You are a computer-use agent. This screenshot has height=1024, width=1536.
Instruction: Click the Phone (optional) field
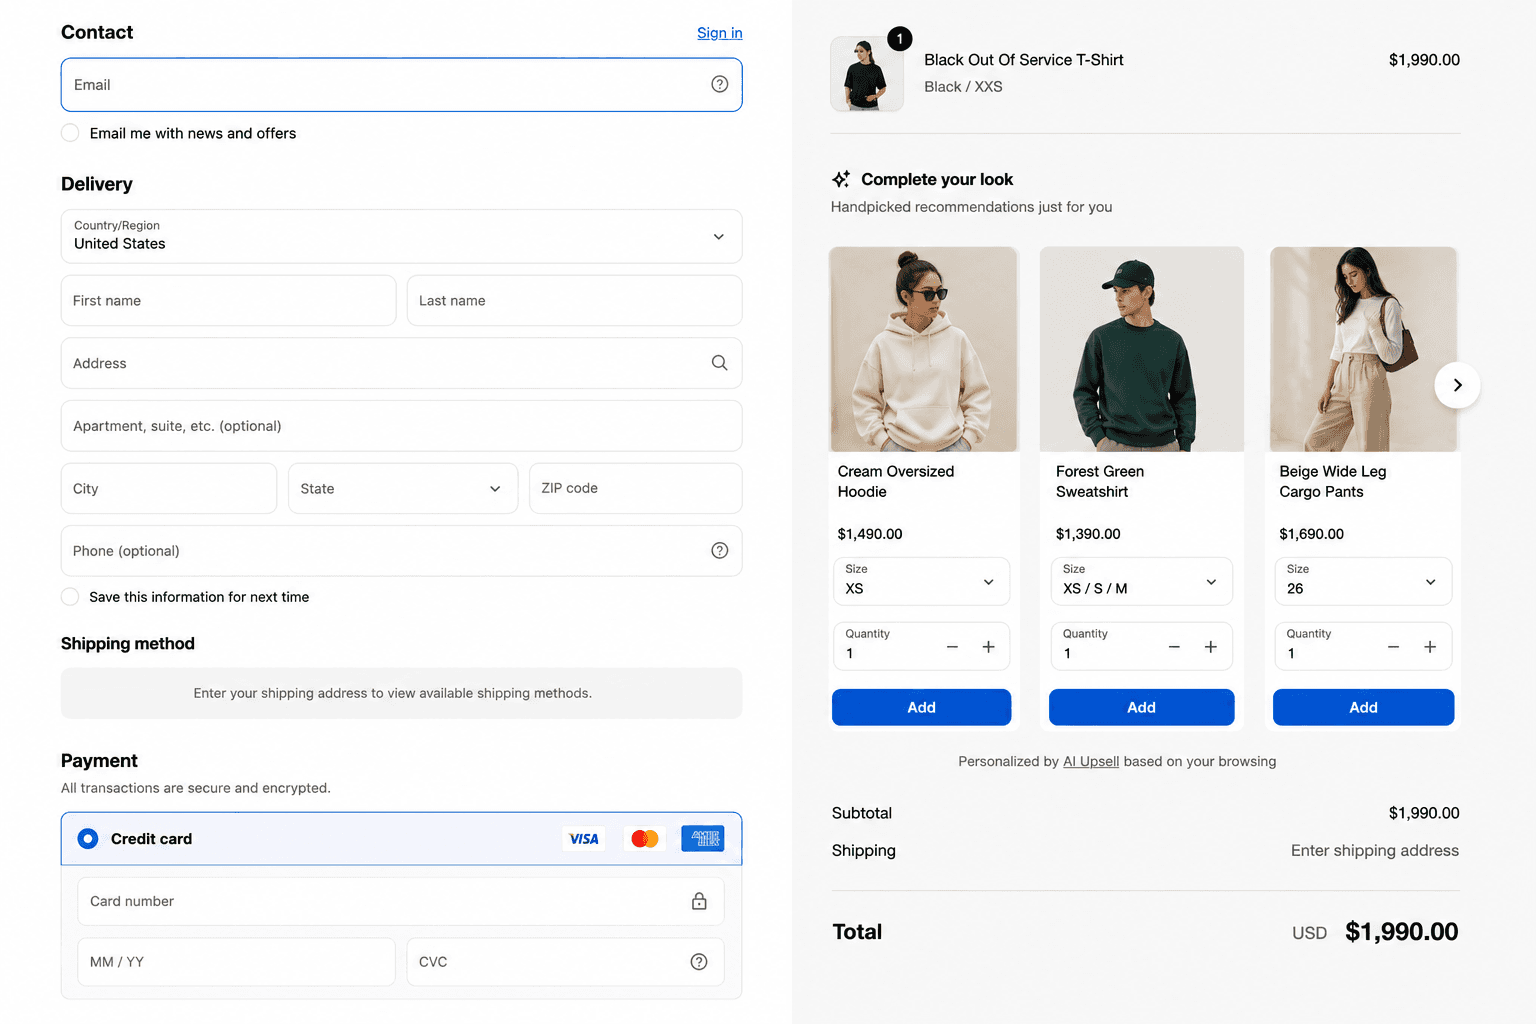[401, 551]
